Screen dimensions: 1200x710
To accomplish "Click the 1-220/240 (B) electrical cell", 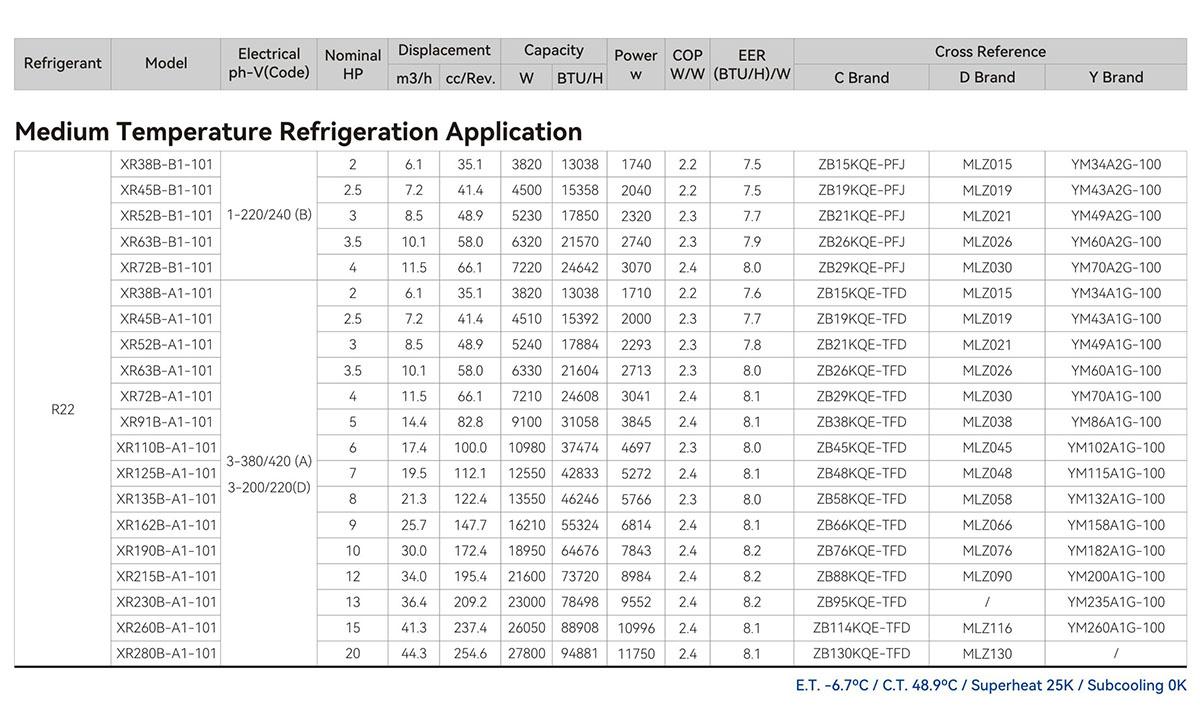I will click(x=269, y=215).
